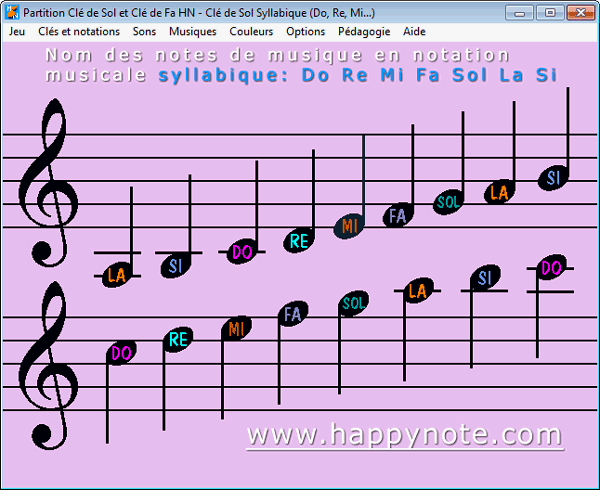
Task: Open the Options menu
Action: click(305, 32)
